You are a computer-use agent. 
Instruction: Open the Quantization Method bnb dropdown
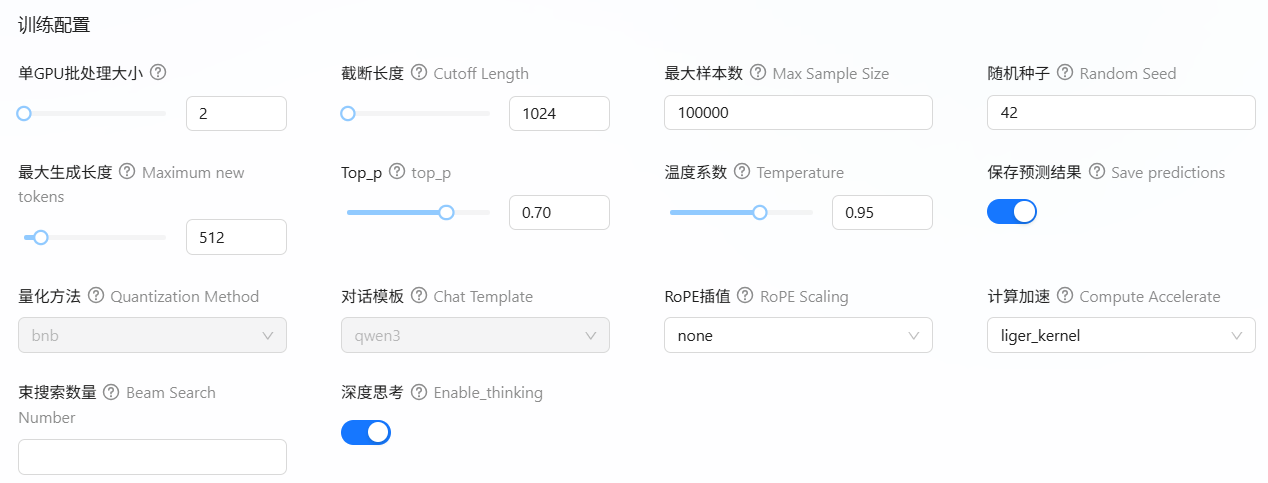[152, 336]
